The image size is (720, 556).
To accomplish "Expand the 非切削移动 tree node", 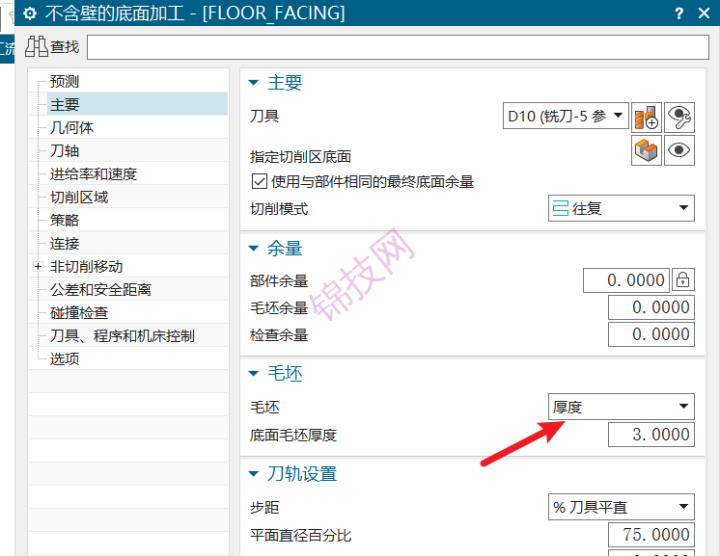I will pyautogui.click(x=38, y=266).
